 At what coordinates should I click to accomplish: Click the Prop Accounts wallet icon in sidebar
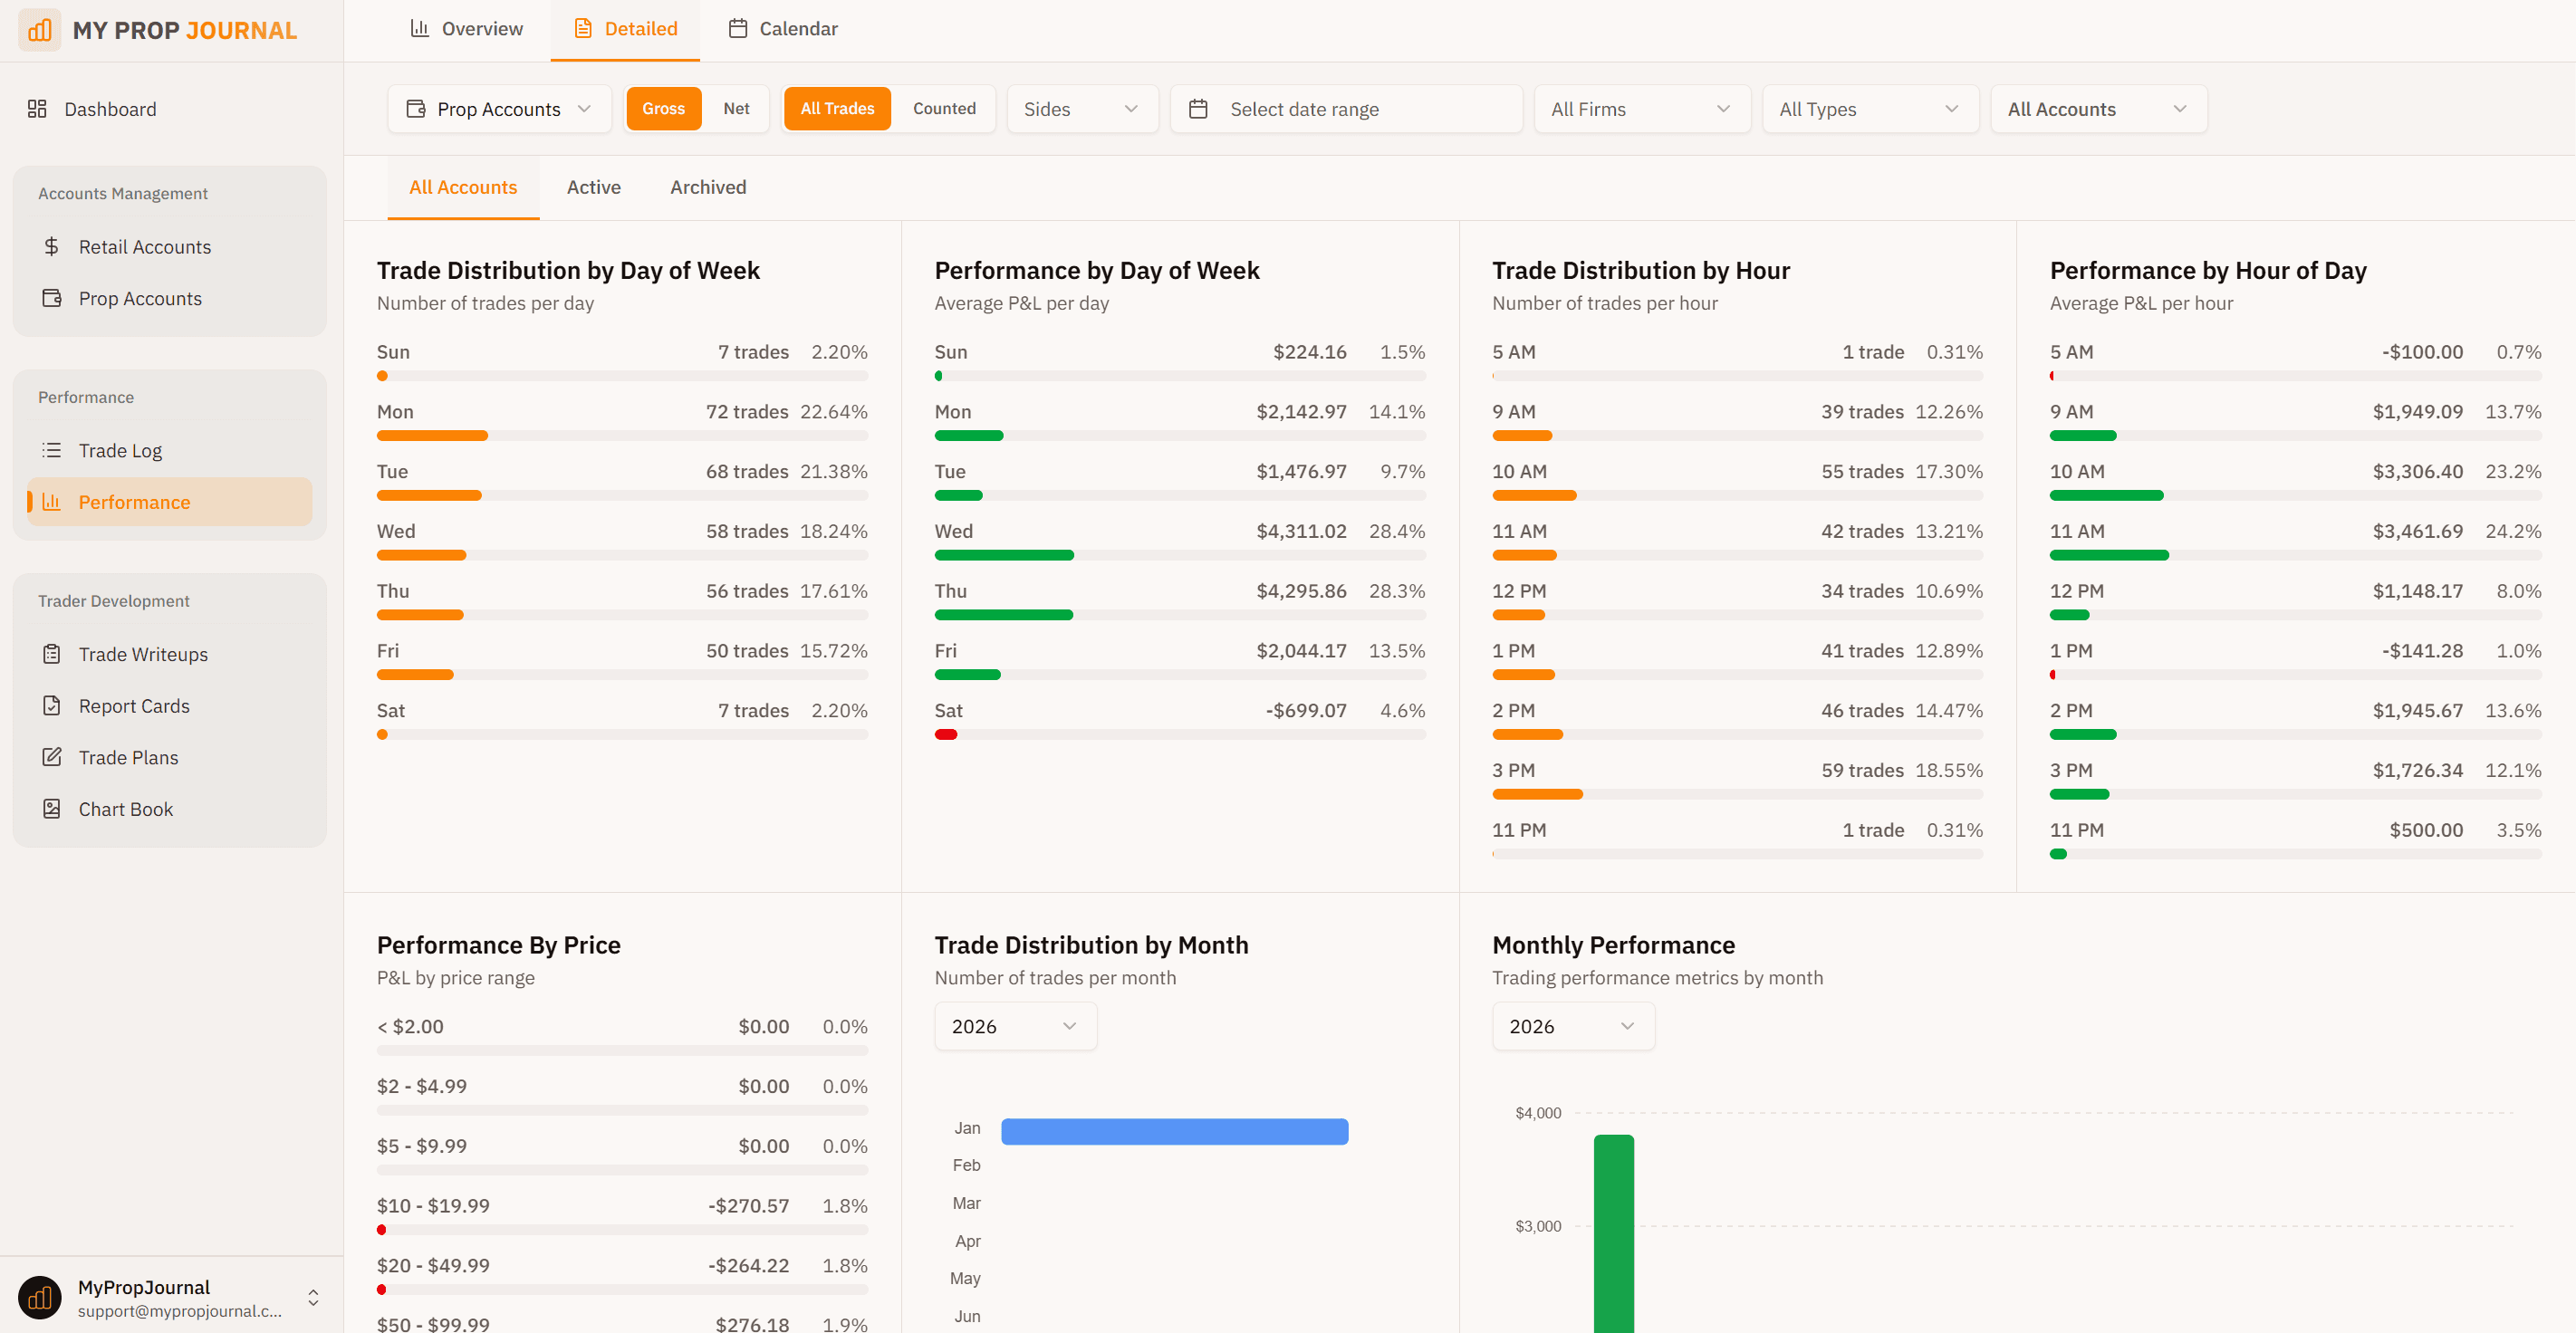pos(52,298)
